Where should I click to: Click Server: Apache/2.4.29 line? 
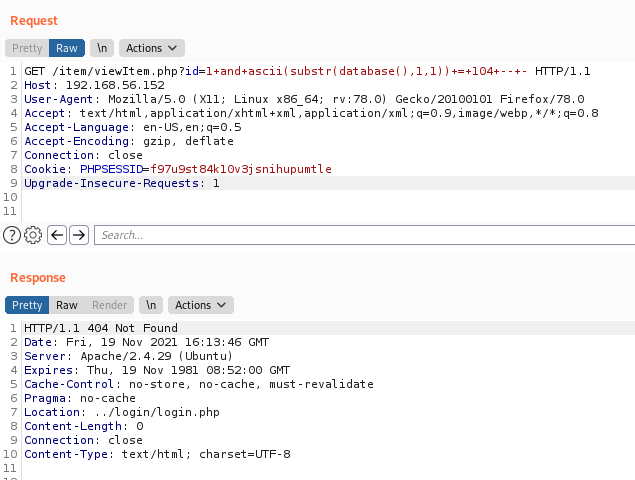click(x=129, y=356)
